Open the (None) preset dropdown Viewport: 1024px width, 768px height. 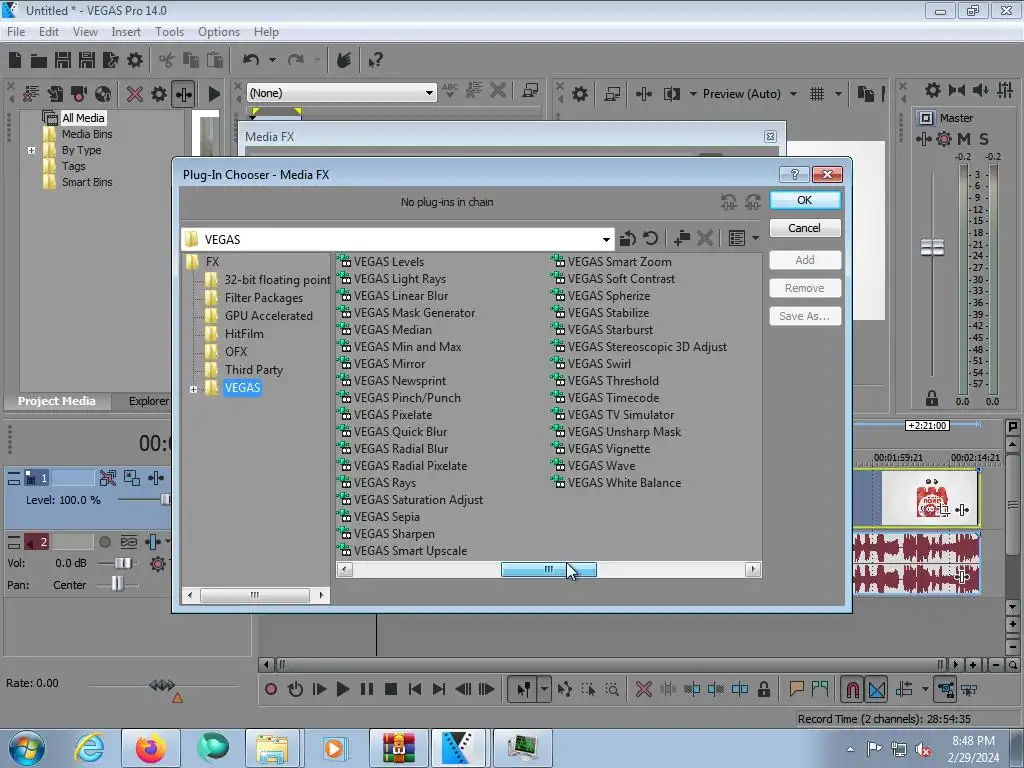point(429,93)
